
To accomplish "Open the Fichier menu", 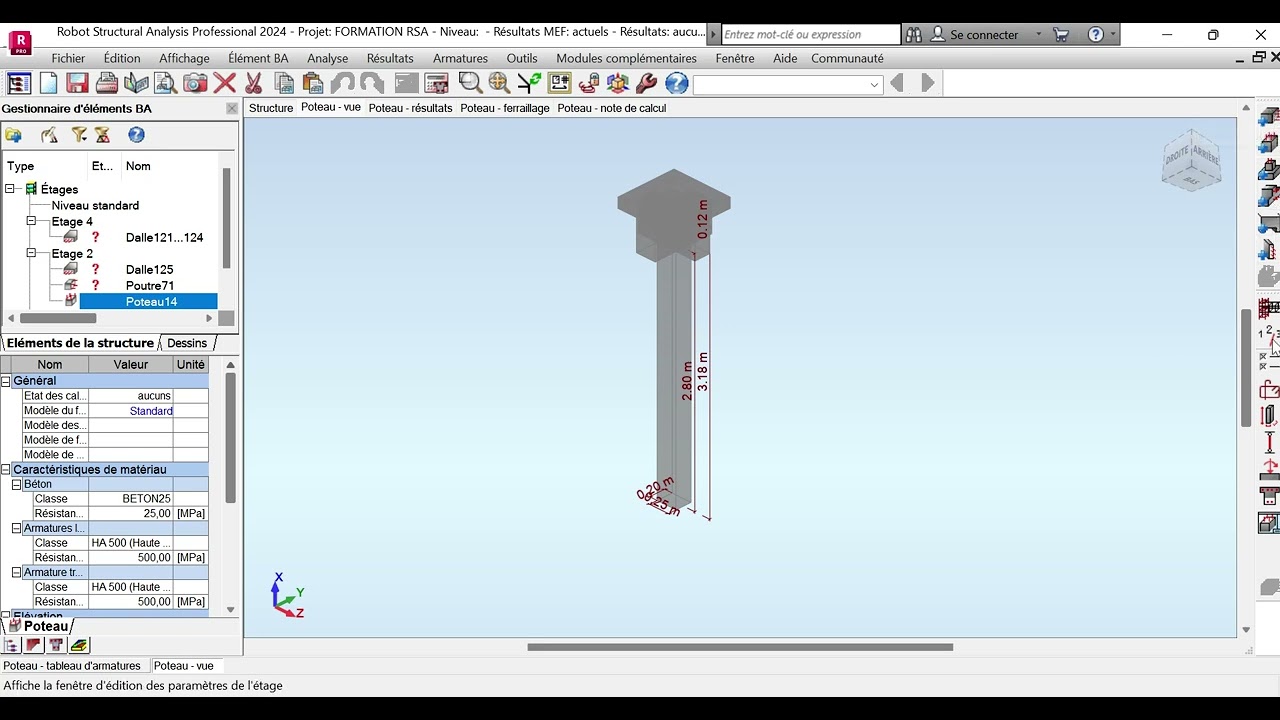I will 69,58.
